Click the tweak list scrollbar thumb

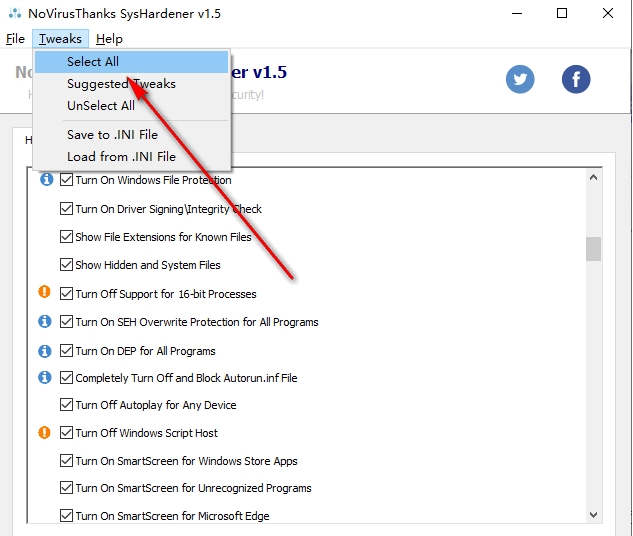(593, 249)
